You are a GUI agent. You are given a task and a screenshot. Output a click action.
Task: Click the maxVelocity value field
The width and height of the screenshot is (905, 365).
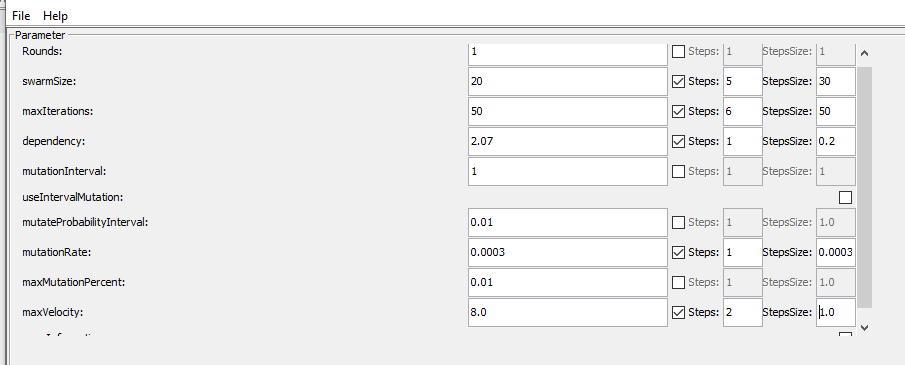coord(568,312)
